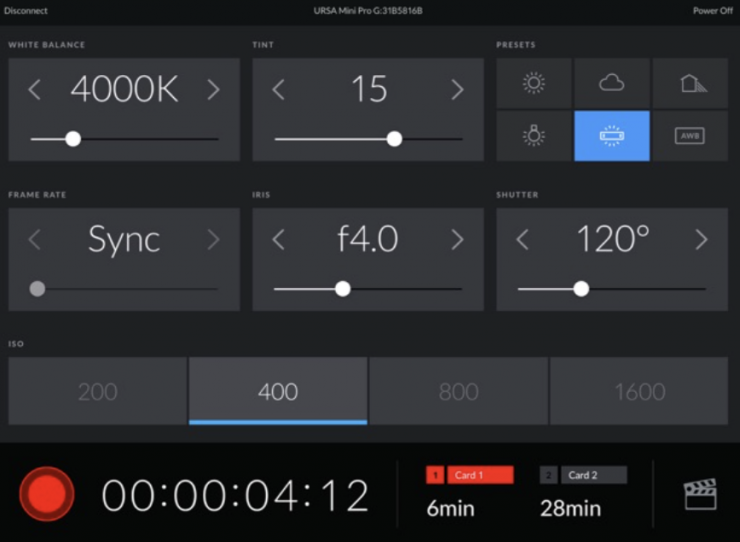Set ISO to 200

(98, 392)
